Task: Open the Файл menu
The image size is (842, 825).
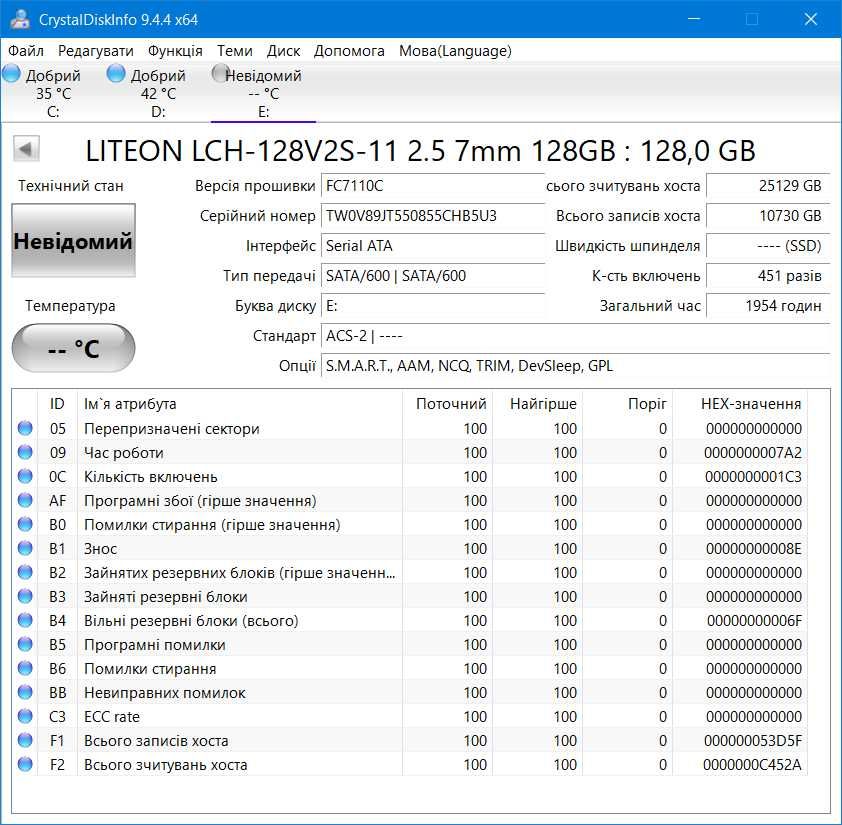Action: [x=26, y=51]
